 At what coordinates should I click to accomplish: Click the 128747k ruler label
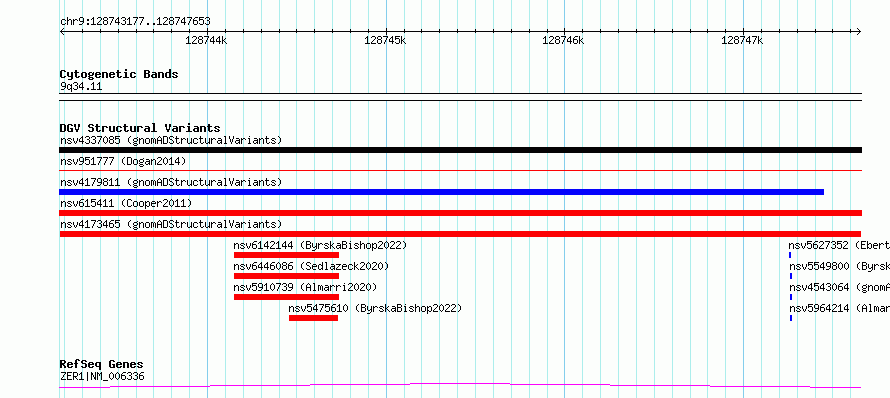pyautogui.click(x=742, y=40)
